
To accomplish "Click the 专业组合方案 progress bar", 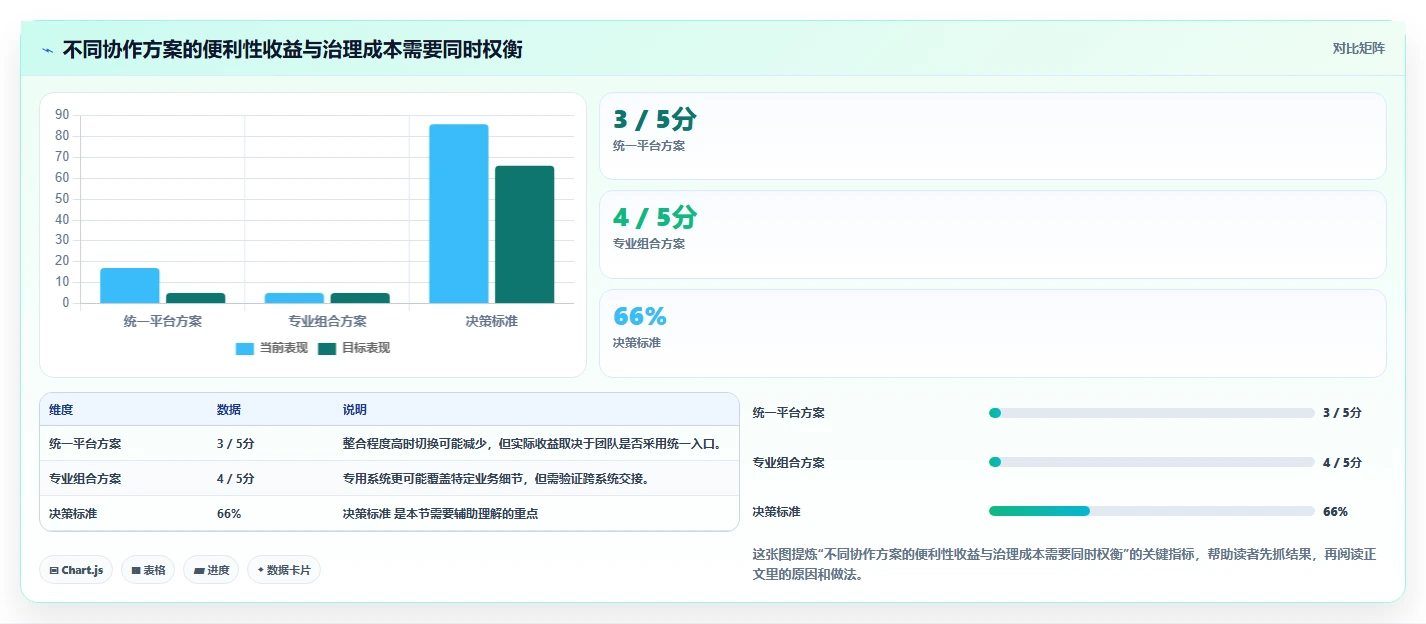I will (x=1151, y=462).
